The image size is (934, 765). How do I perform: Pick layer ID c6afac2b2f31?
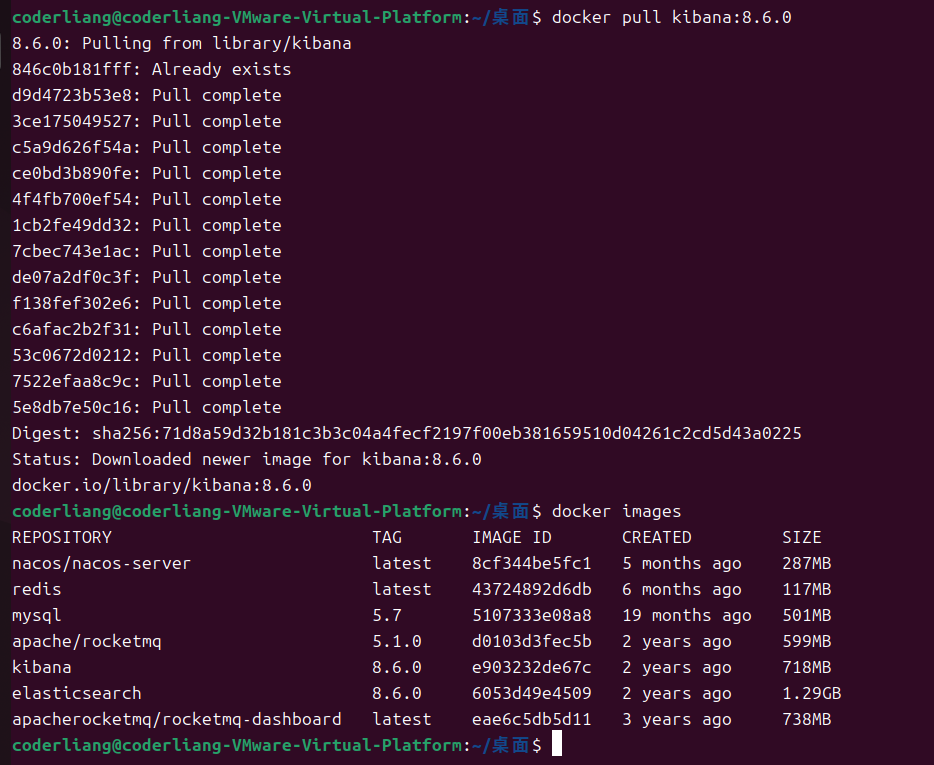click(72, 329)
